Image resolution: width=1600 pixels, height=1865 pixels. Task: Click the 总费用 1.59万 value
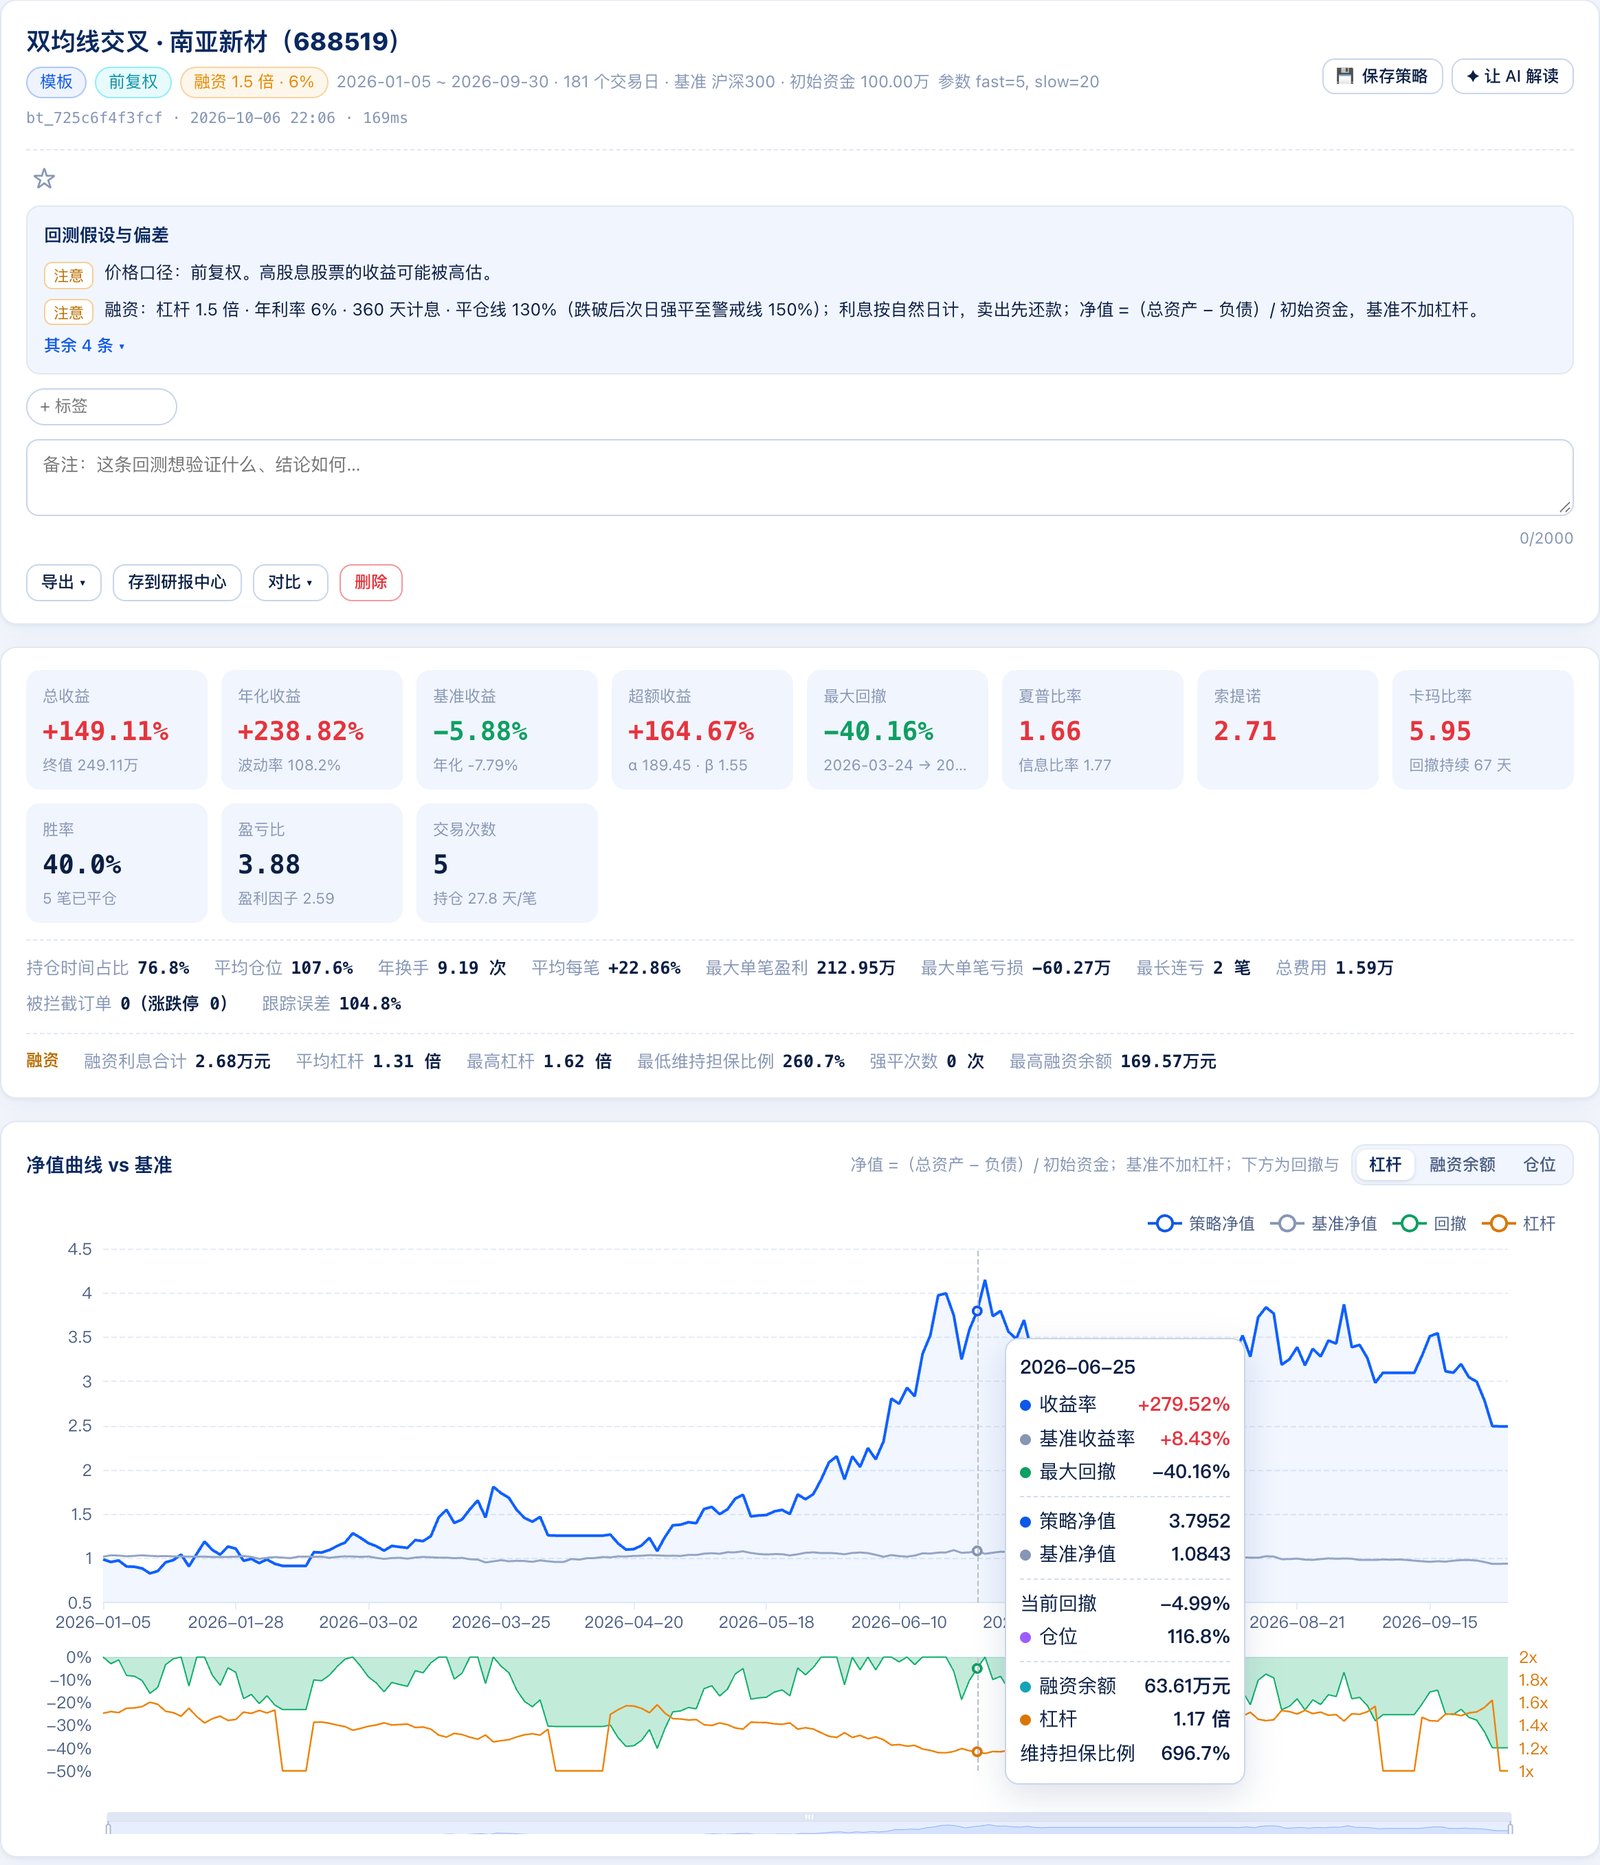pos(1364,967)
